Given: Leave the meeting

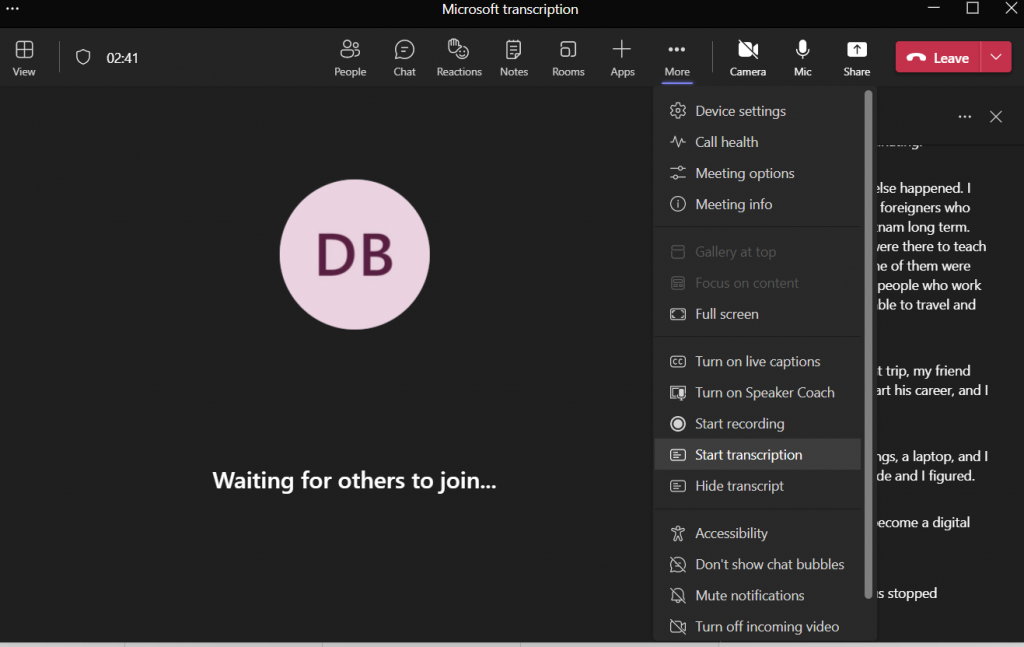Looking at the screenshot, I should 938,57.
